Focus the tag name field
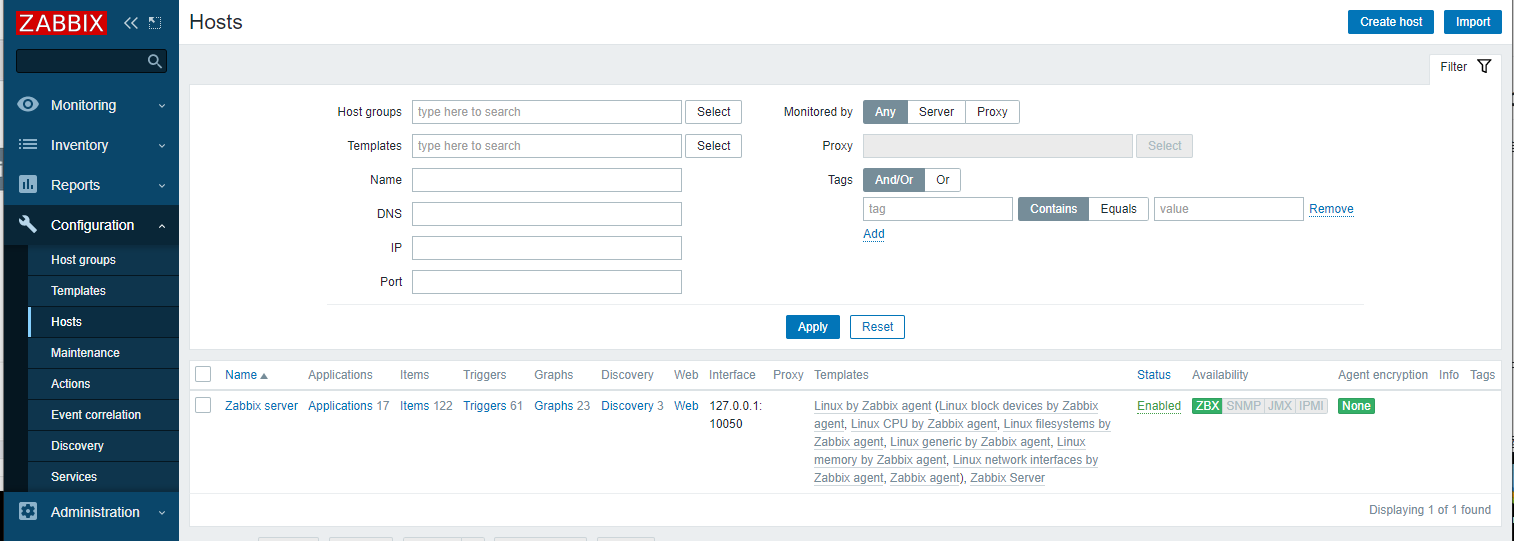Viewport: 1514px width, 541px height. click(938, 209)
